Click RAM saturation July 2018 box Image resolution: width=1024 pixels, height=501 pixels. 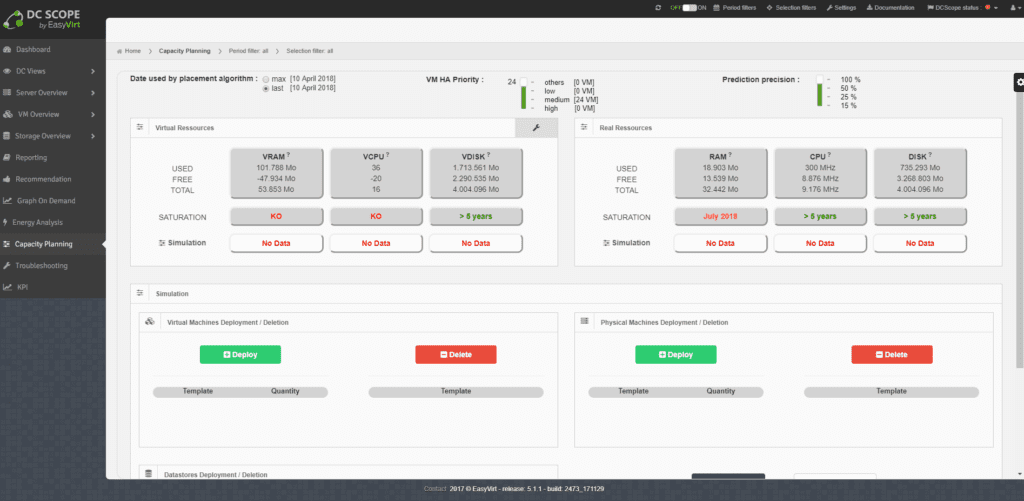point(720,216)
